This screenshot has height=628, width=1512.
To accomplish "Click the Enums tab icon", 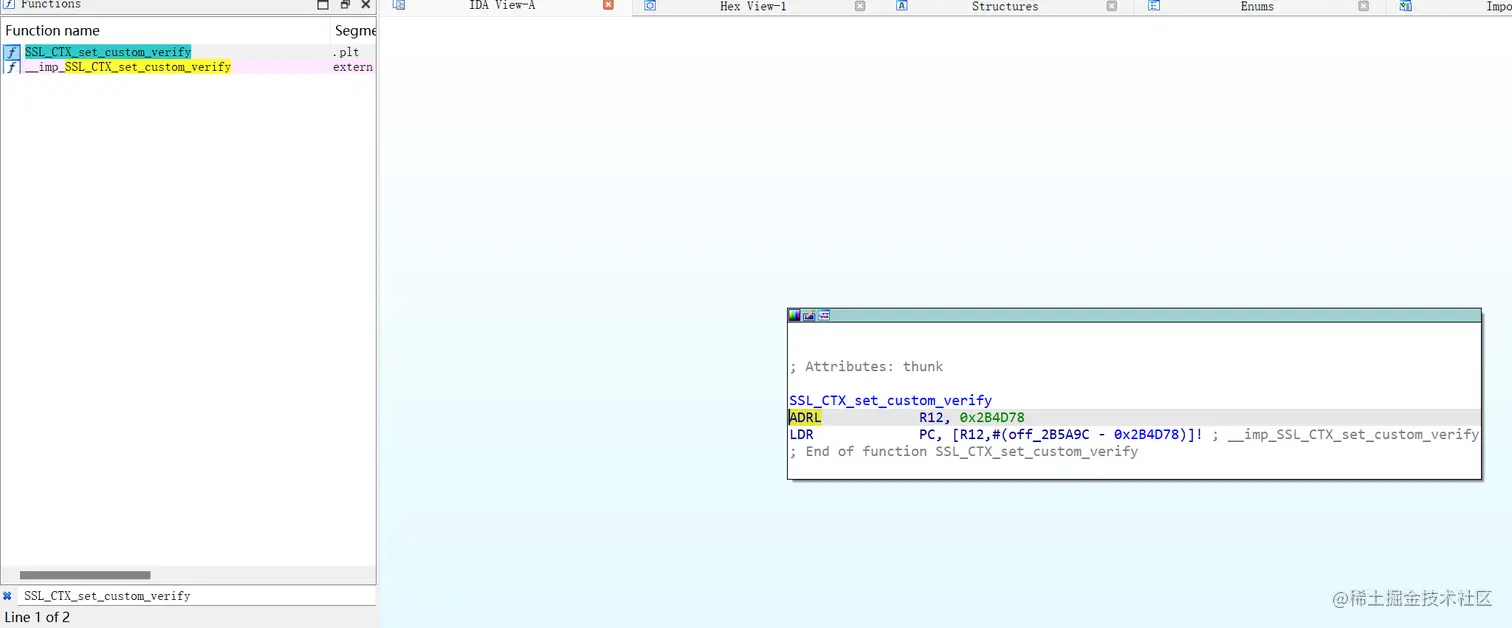I will 1154,6.
